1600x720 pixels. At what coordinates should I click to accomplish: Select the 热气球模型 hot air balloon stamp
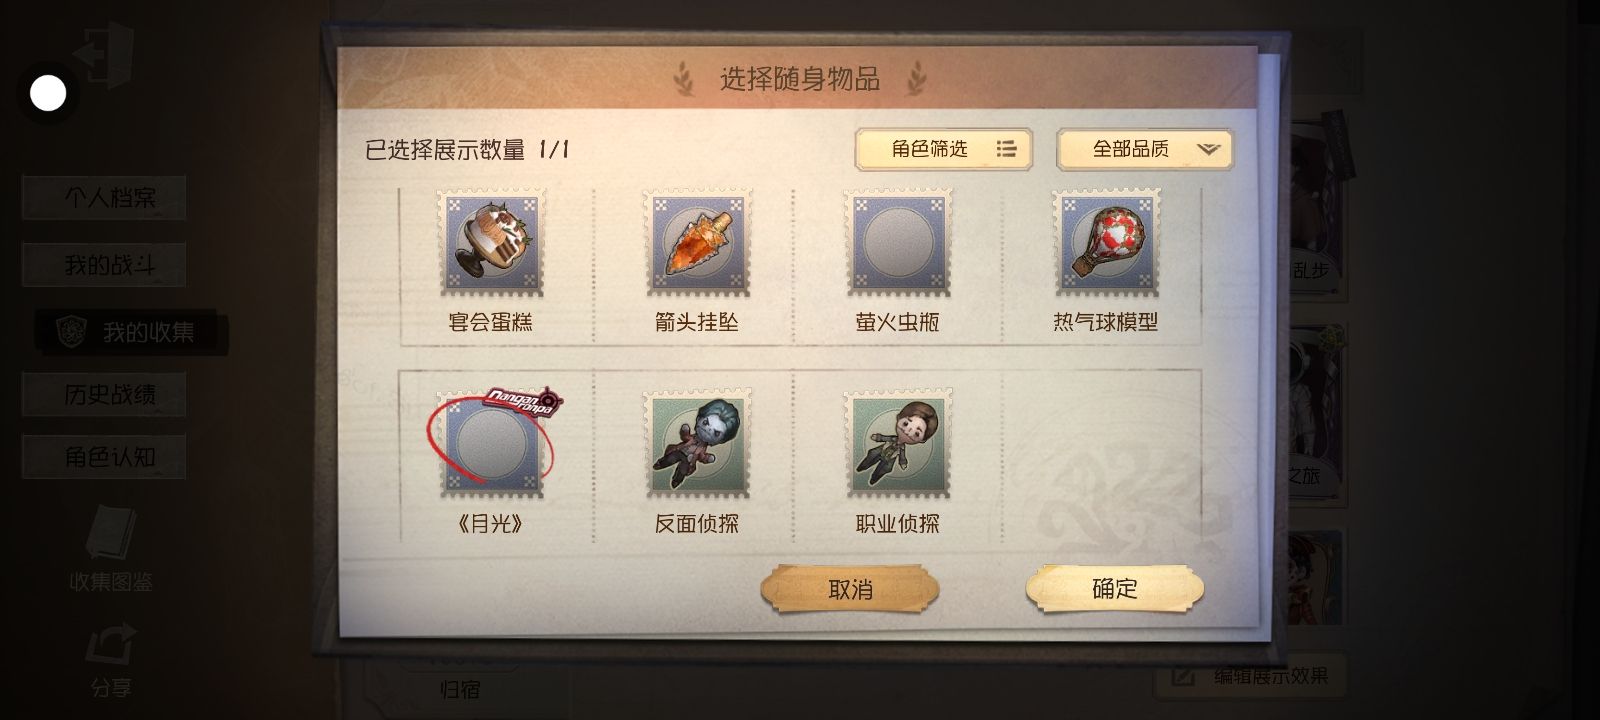click(1105, 243)
